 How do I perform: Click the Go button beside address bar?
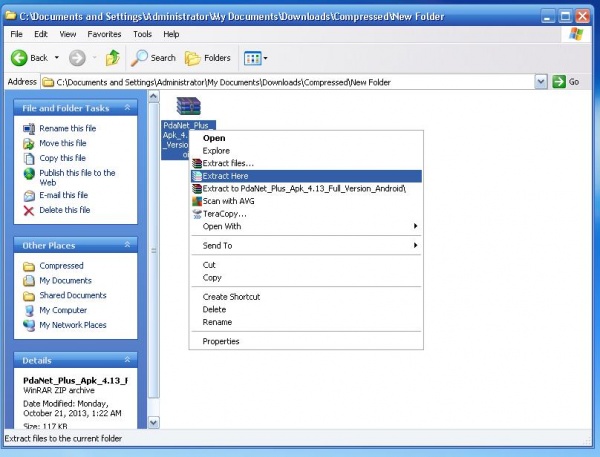(x=566, y=81)
